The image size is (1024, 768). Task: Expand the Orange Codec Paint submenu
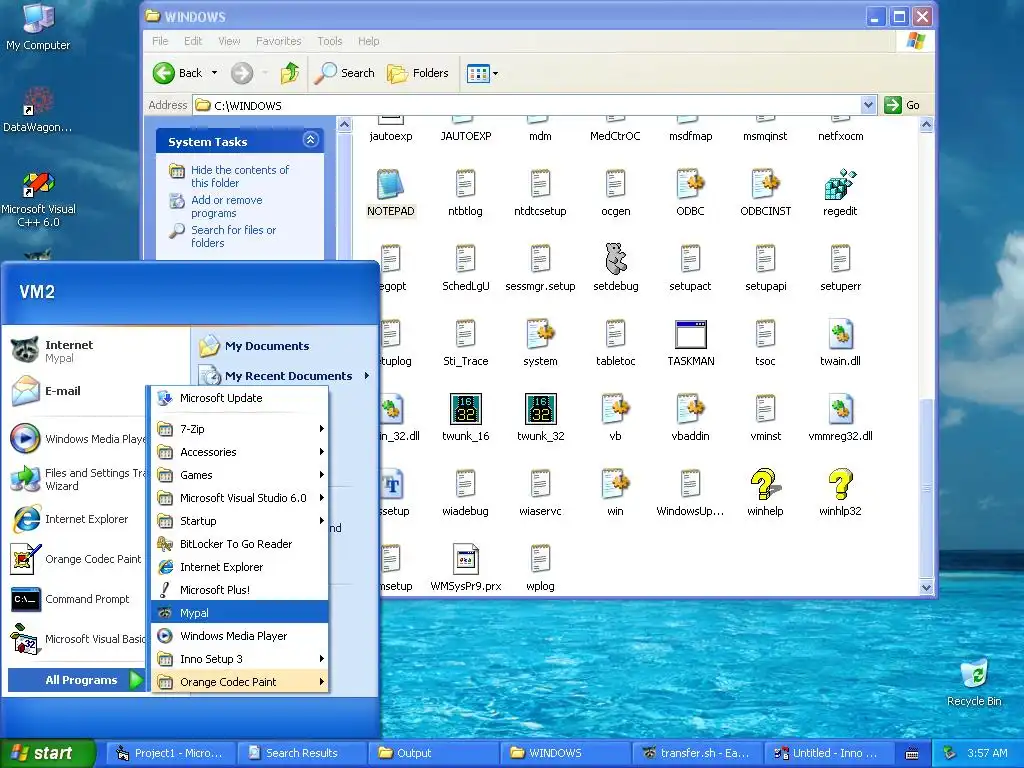pos(240,682)
